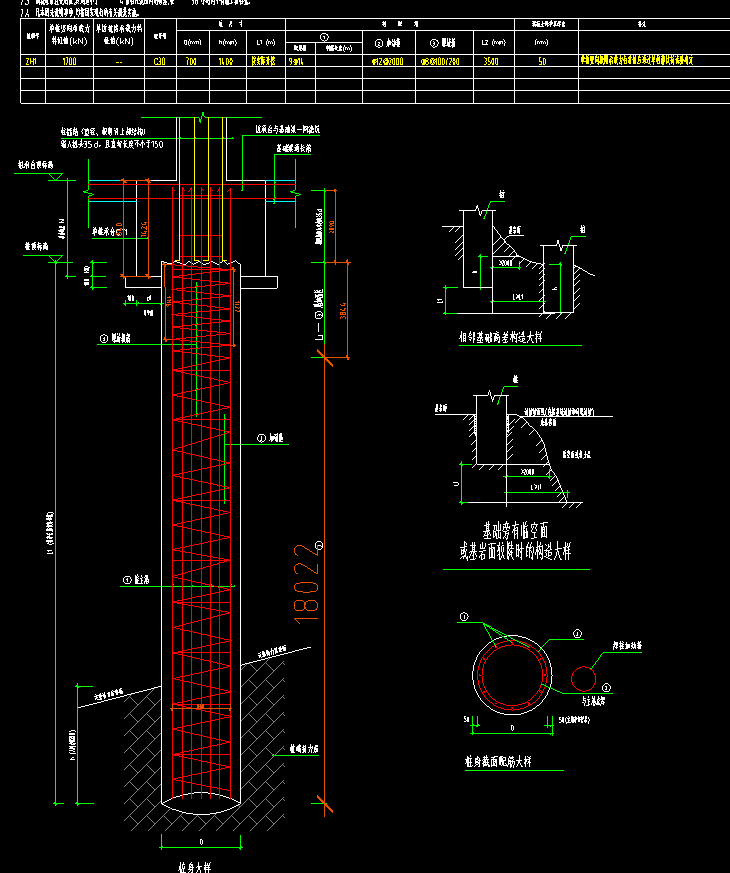Image resolution: width=730 pixels, height=873 pixels.
Task: Click the "3500" L2 value cell
Action: coord(491,61)
